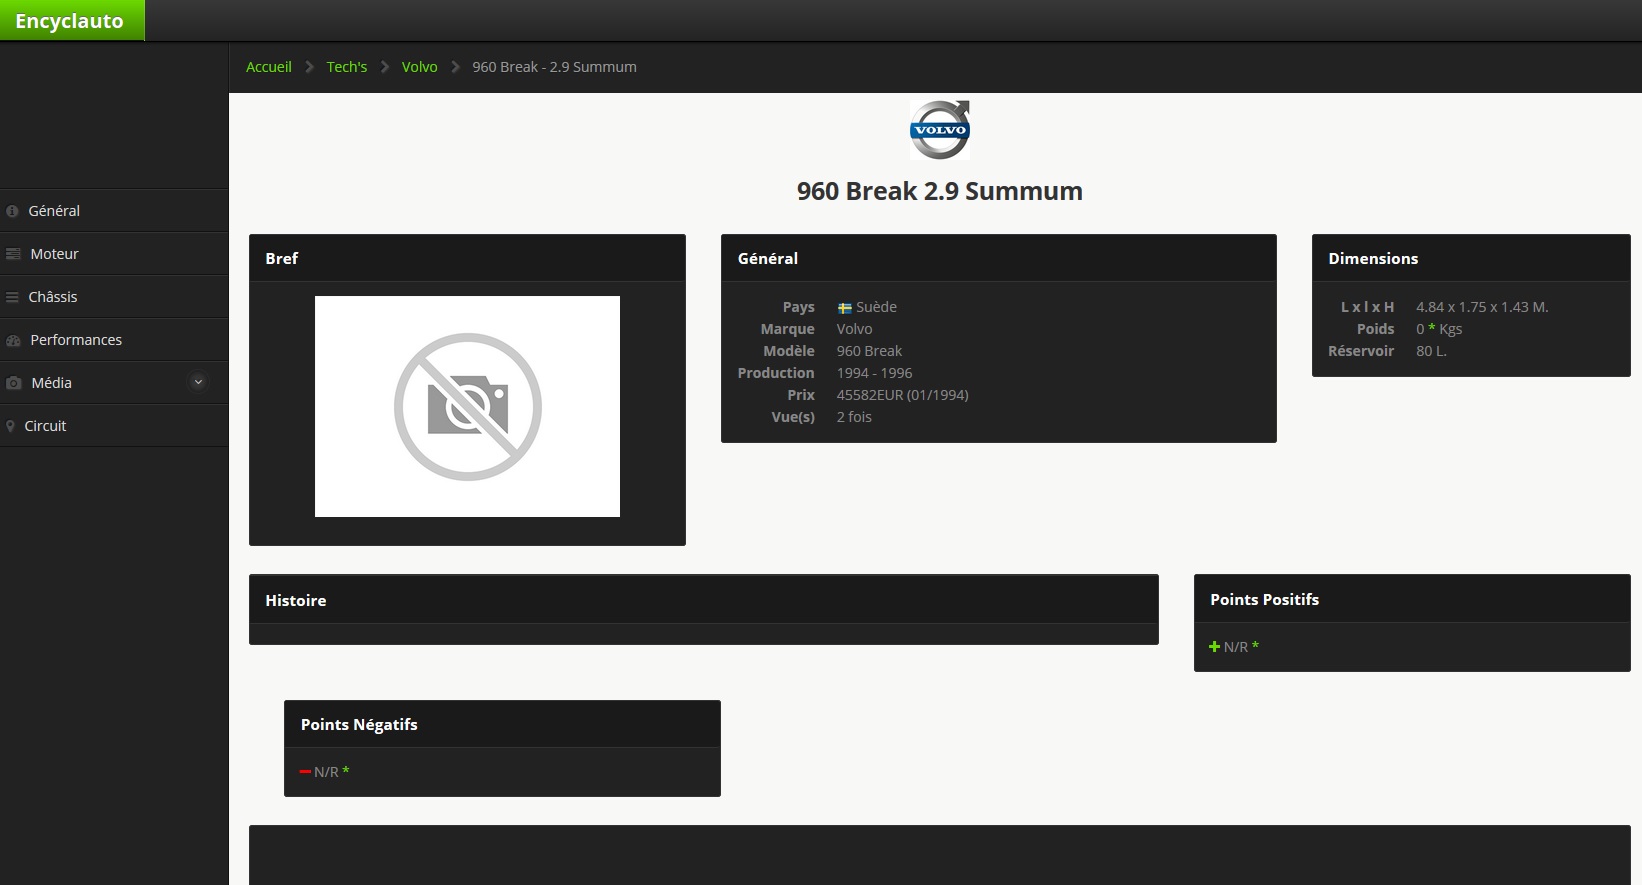Viewport: 1642px width, 885px height.
Task: Click the info icon beside Général
Action: pyautogui.click(x=12, y=211)
